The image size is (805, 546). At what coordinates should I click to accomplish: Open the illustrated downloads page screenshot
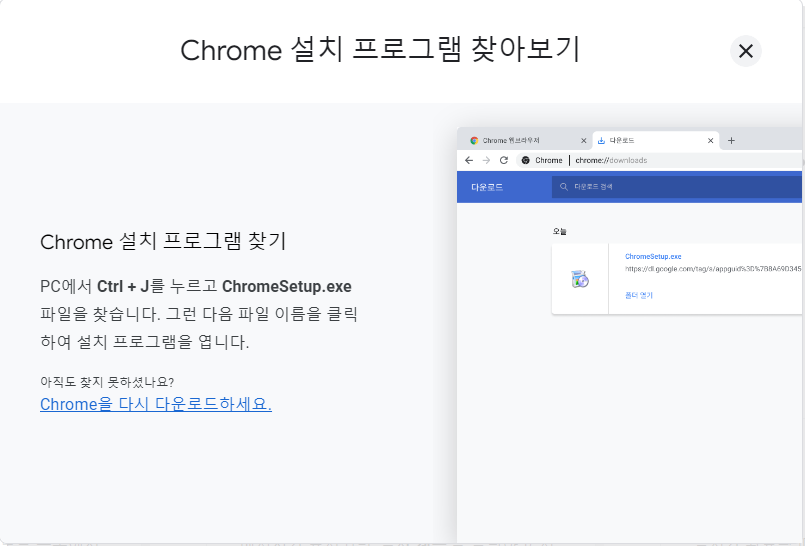[629, 335]
